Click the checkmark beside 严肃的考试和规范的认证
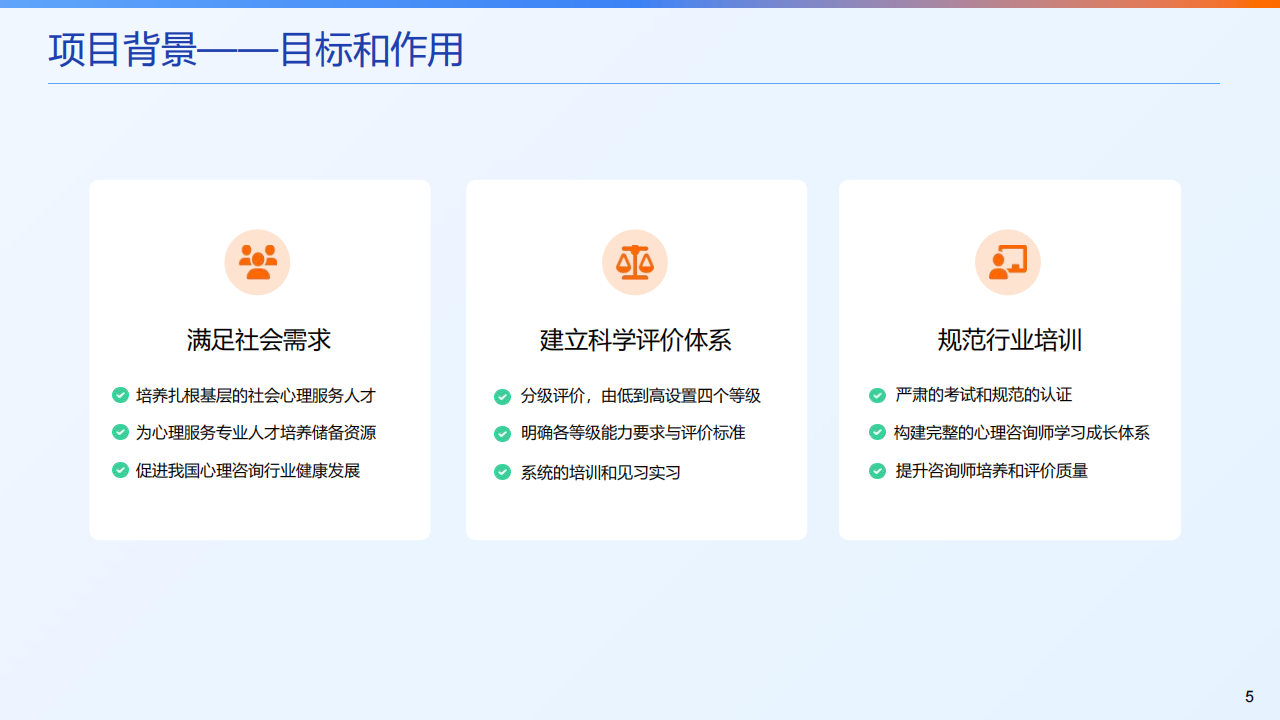Screen dimensions: 1280x720 point(877,396)
